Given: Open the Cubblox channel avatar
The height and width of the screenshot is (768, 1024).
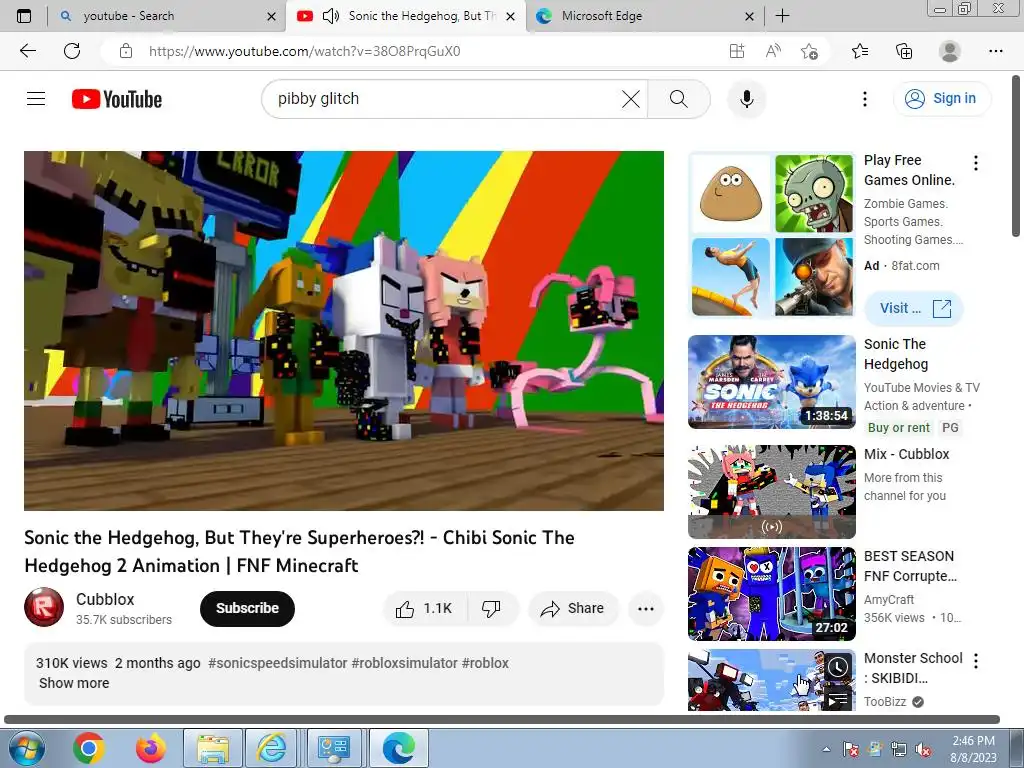Looking at the screenshot, I should 44,607.
